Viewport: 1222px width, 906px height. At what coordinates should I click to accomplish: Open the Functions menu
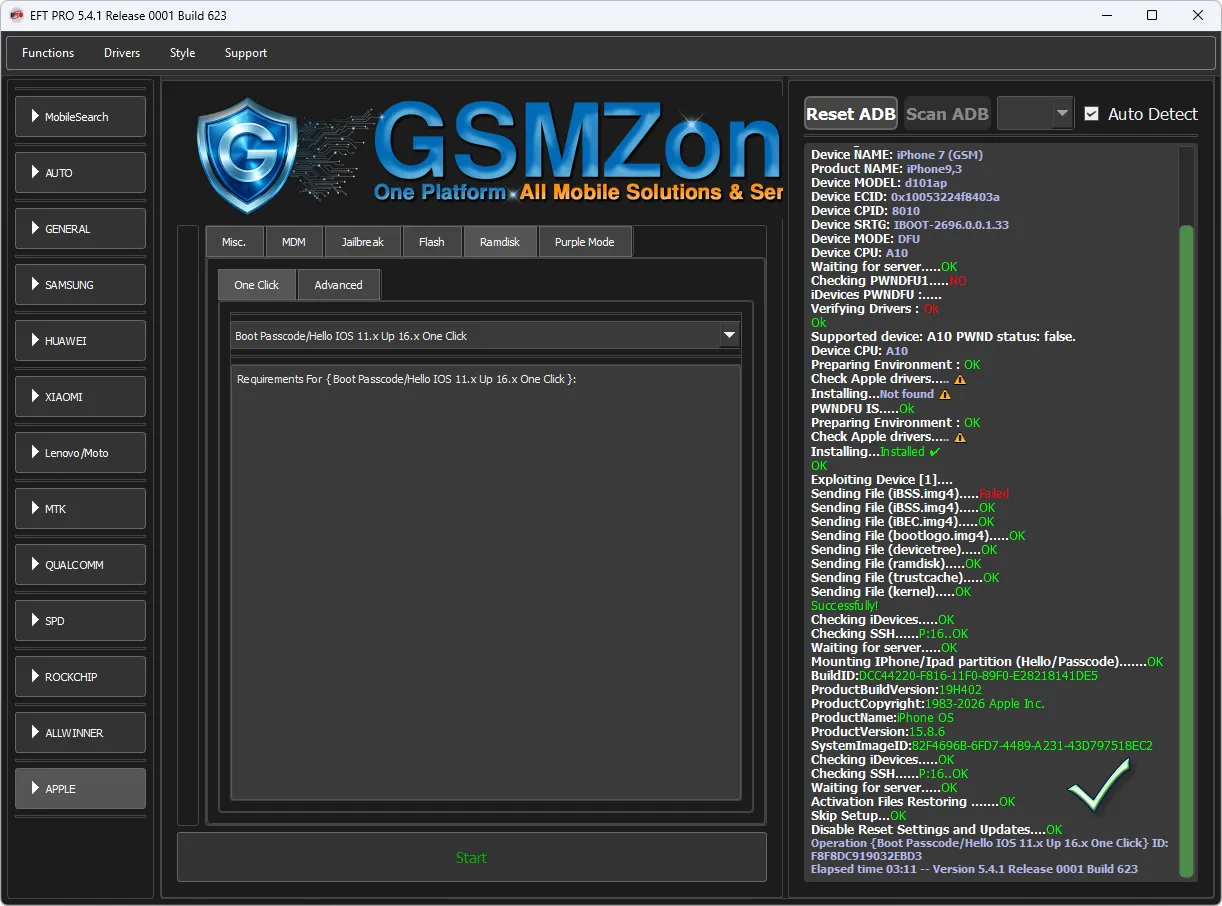click(x=48, y=53)
